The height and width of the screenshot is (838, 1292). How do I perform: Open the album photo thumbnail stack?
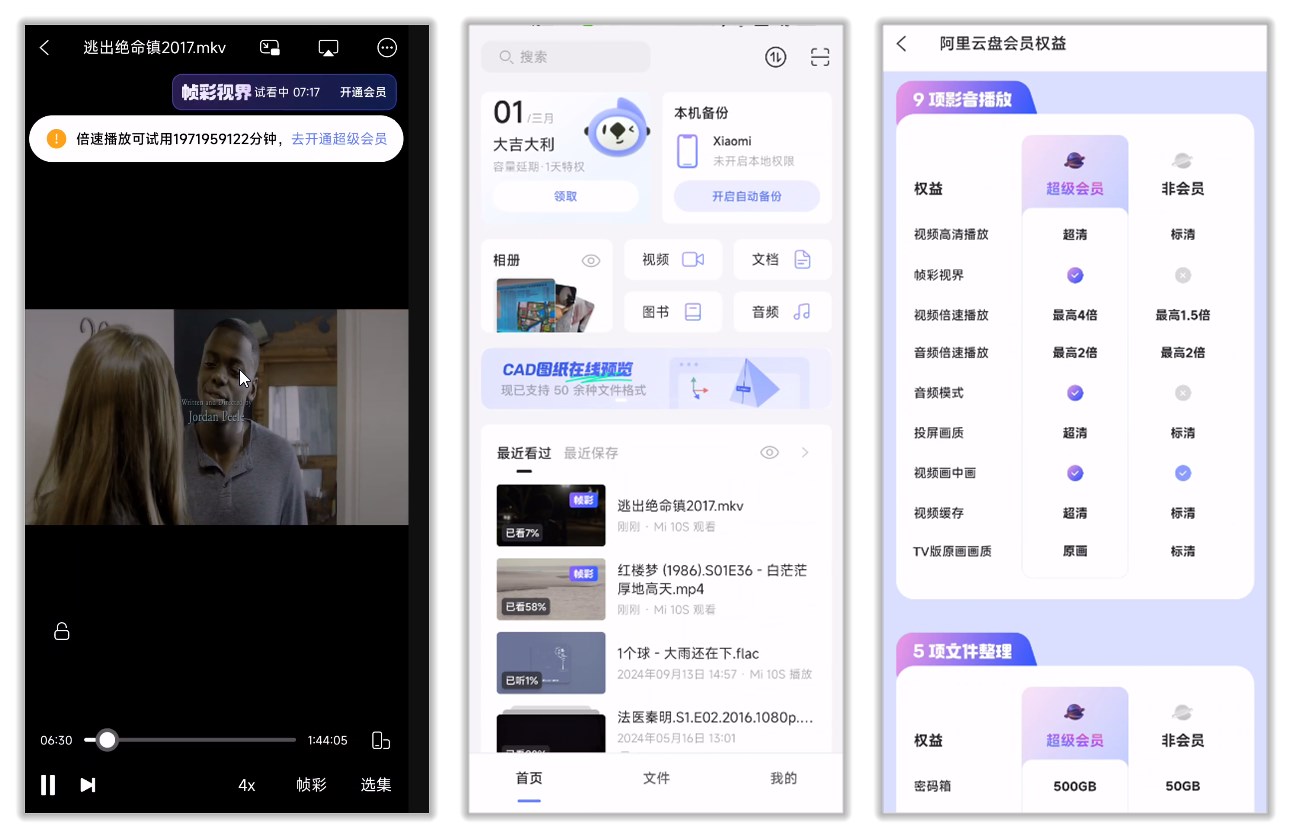click(544, 305)
